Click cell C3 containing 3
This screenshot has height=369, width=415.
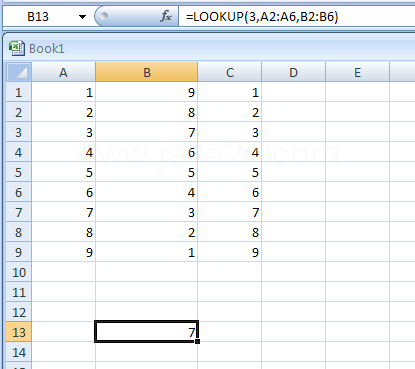[x=230, y=132]
